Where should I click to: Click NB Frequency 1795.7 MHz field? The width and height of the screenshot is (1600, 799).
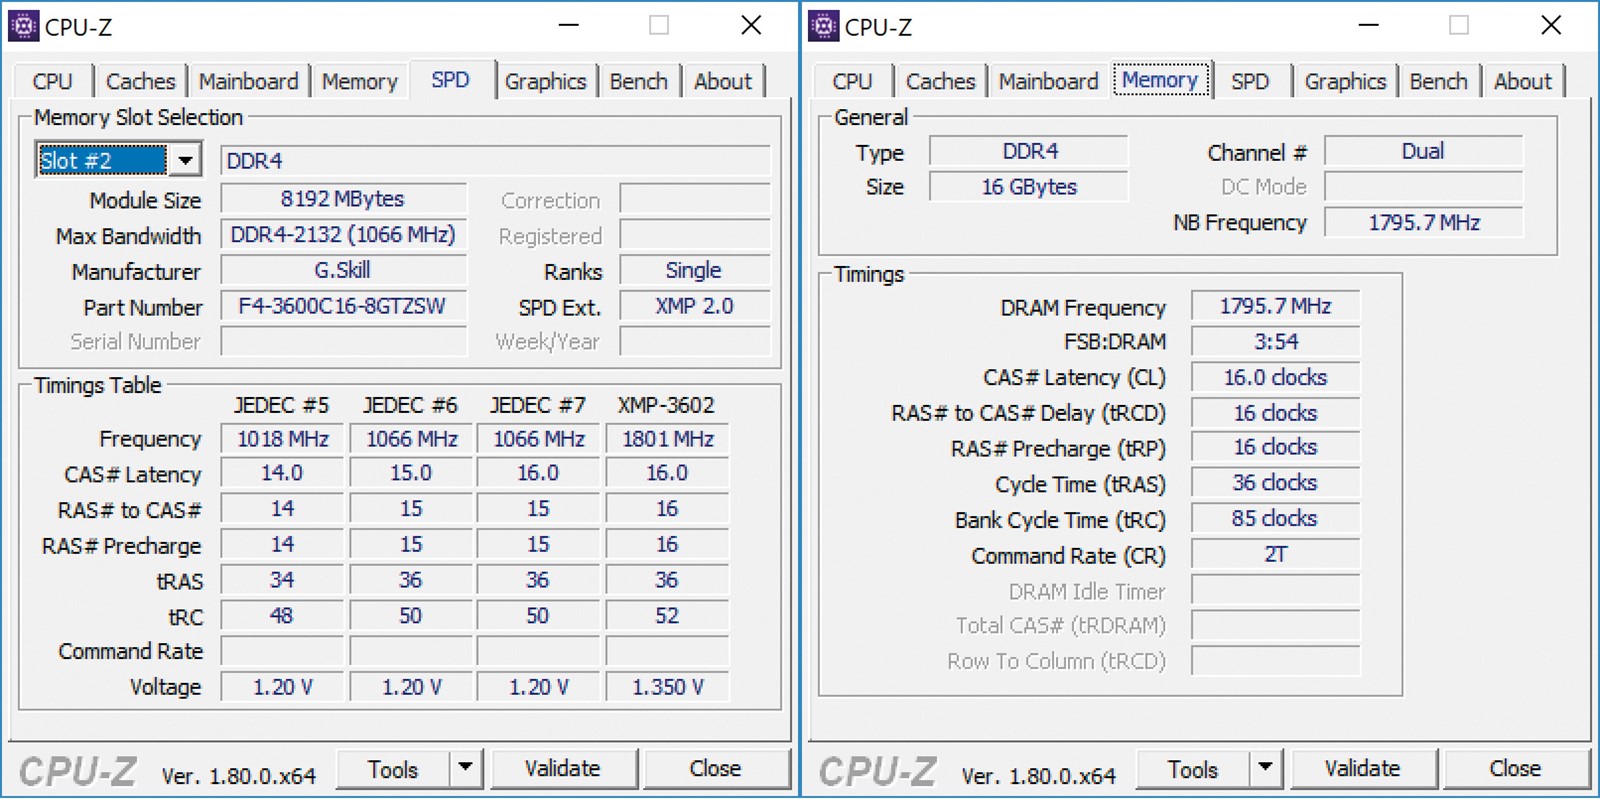click(1424, 222)
